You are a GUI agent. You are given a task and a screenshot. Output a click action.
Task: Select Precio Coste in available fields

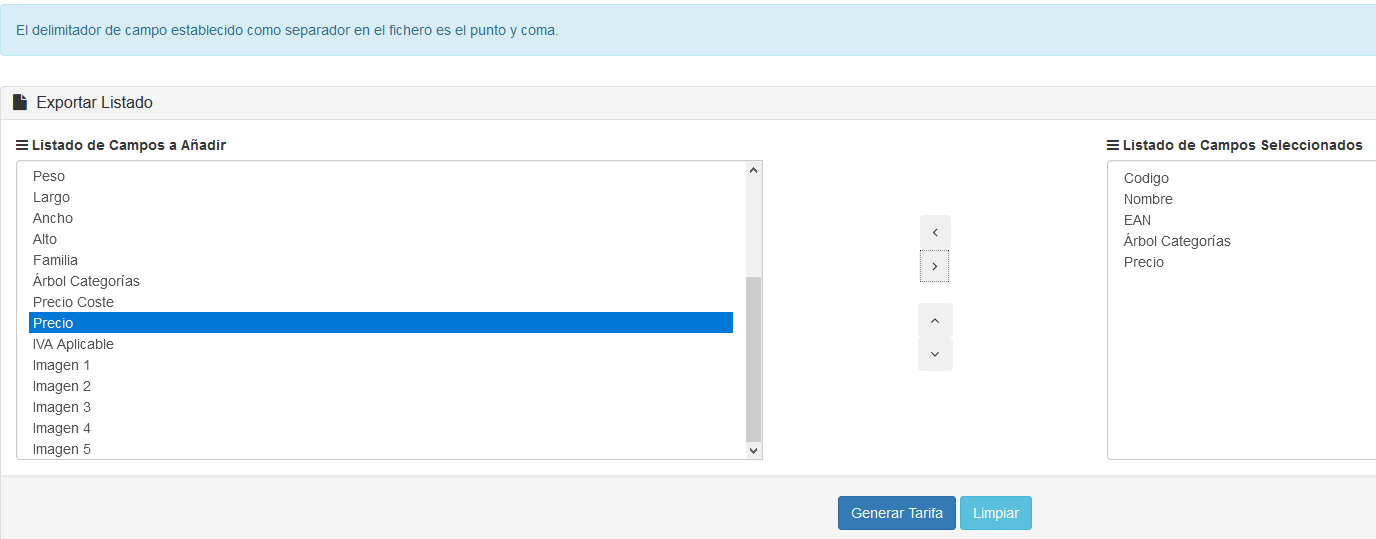click(73, 302)
